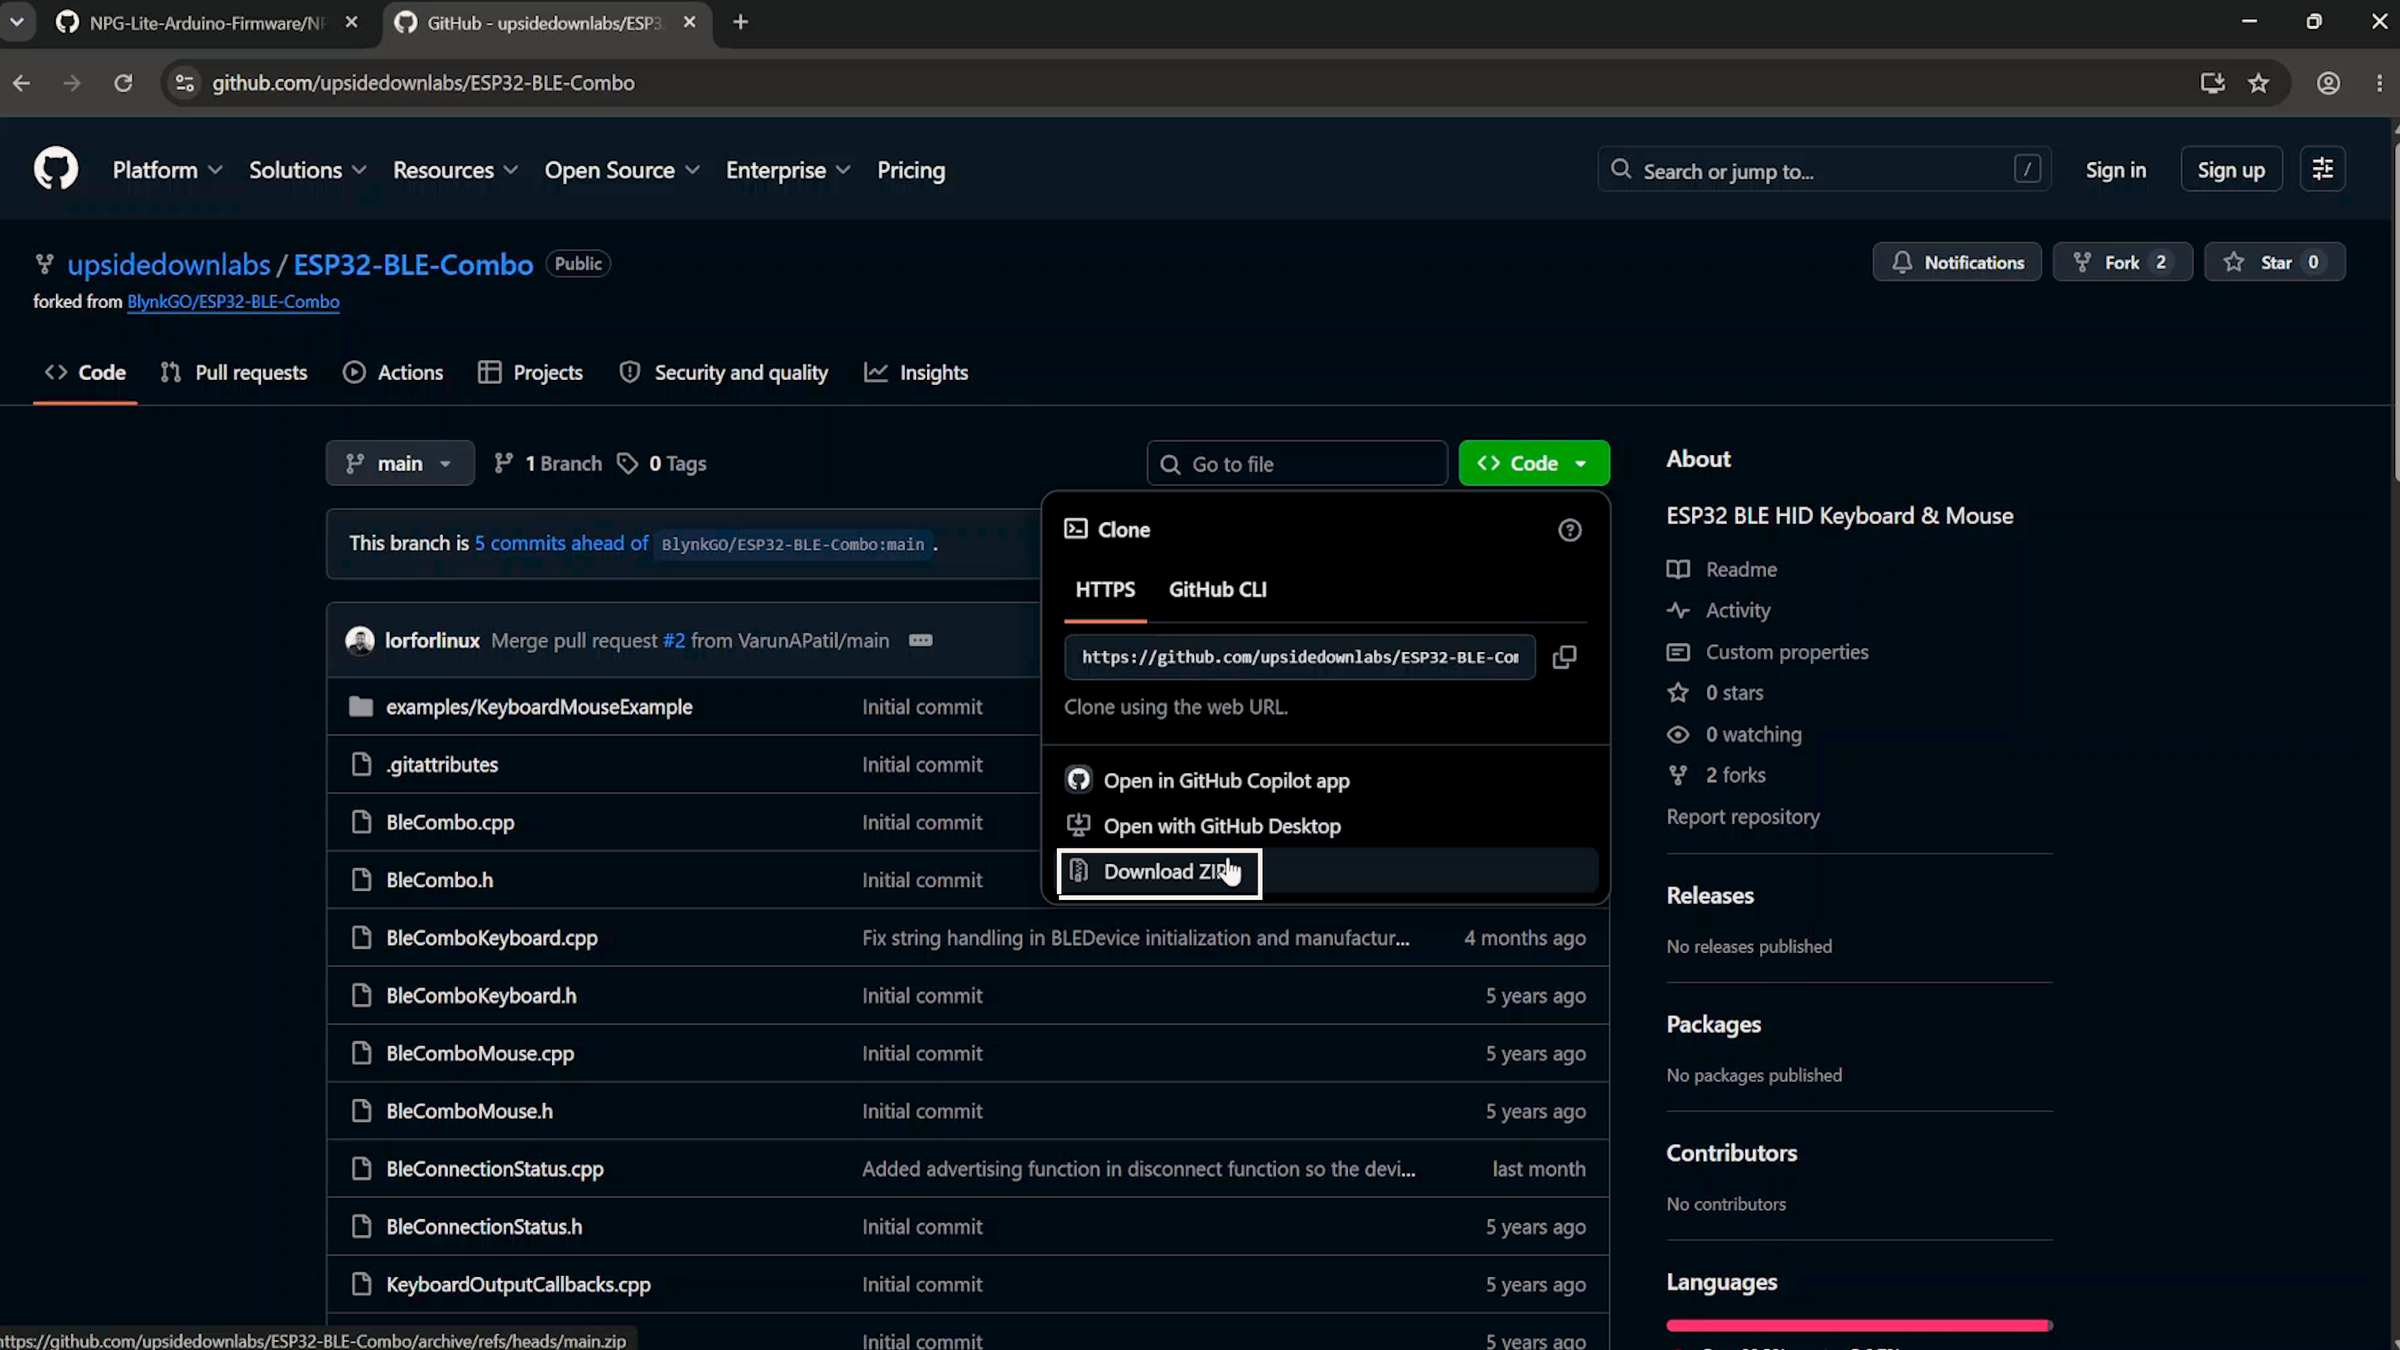The height and width of the screenshot is (1350, 2400).
Task: Click the Sign up button
Action: (2230, 170)
